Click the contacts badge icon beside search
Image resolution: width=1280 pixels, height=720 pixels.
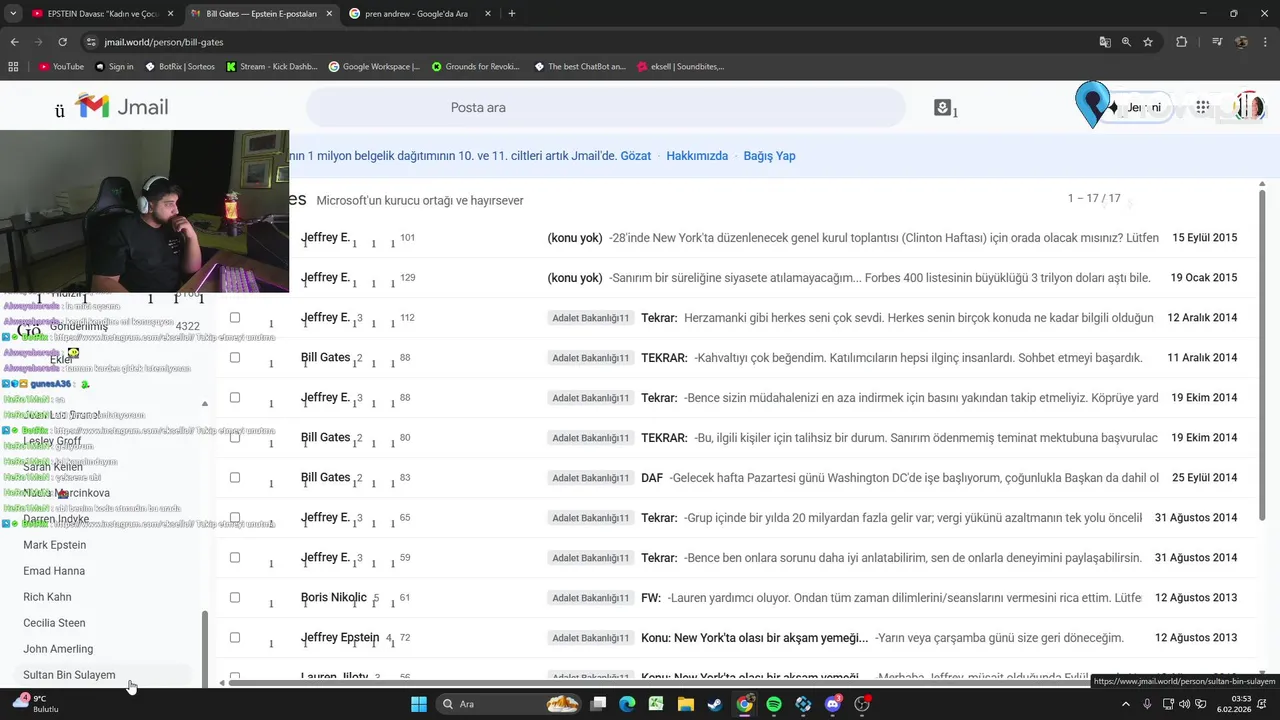(942, 107)
